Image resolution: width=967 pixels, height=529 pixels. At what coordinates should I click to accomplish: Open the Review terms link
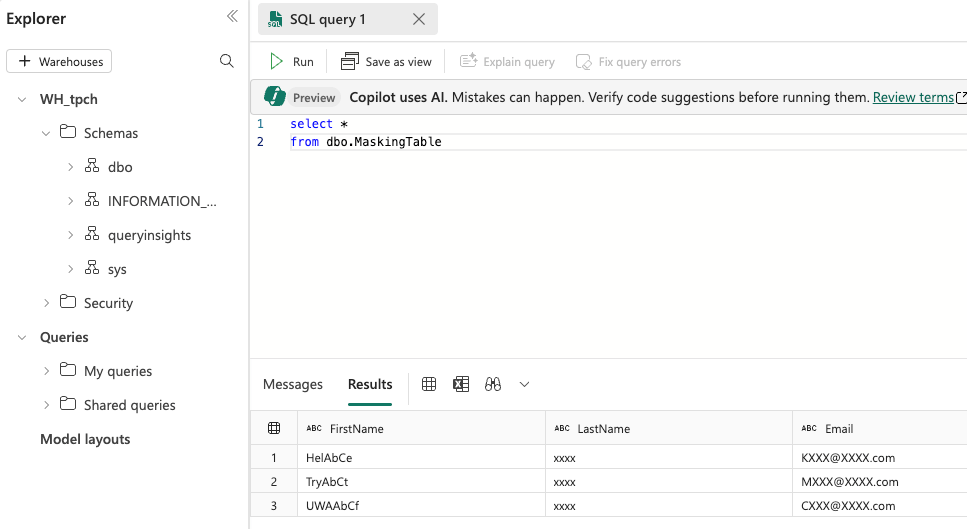[913, 97]
